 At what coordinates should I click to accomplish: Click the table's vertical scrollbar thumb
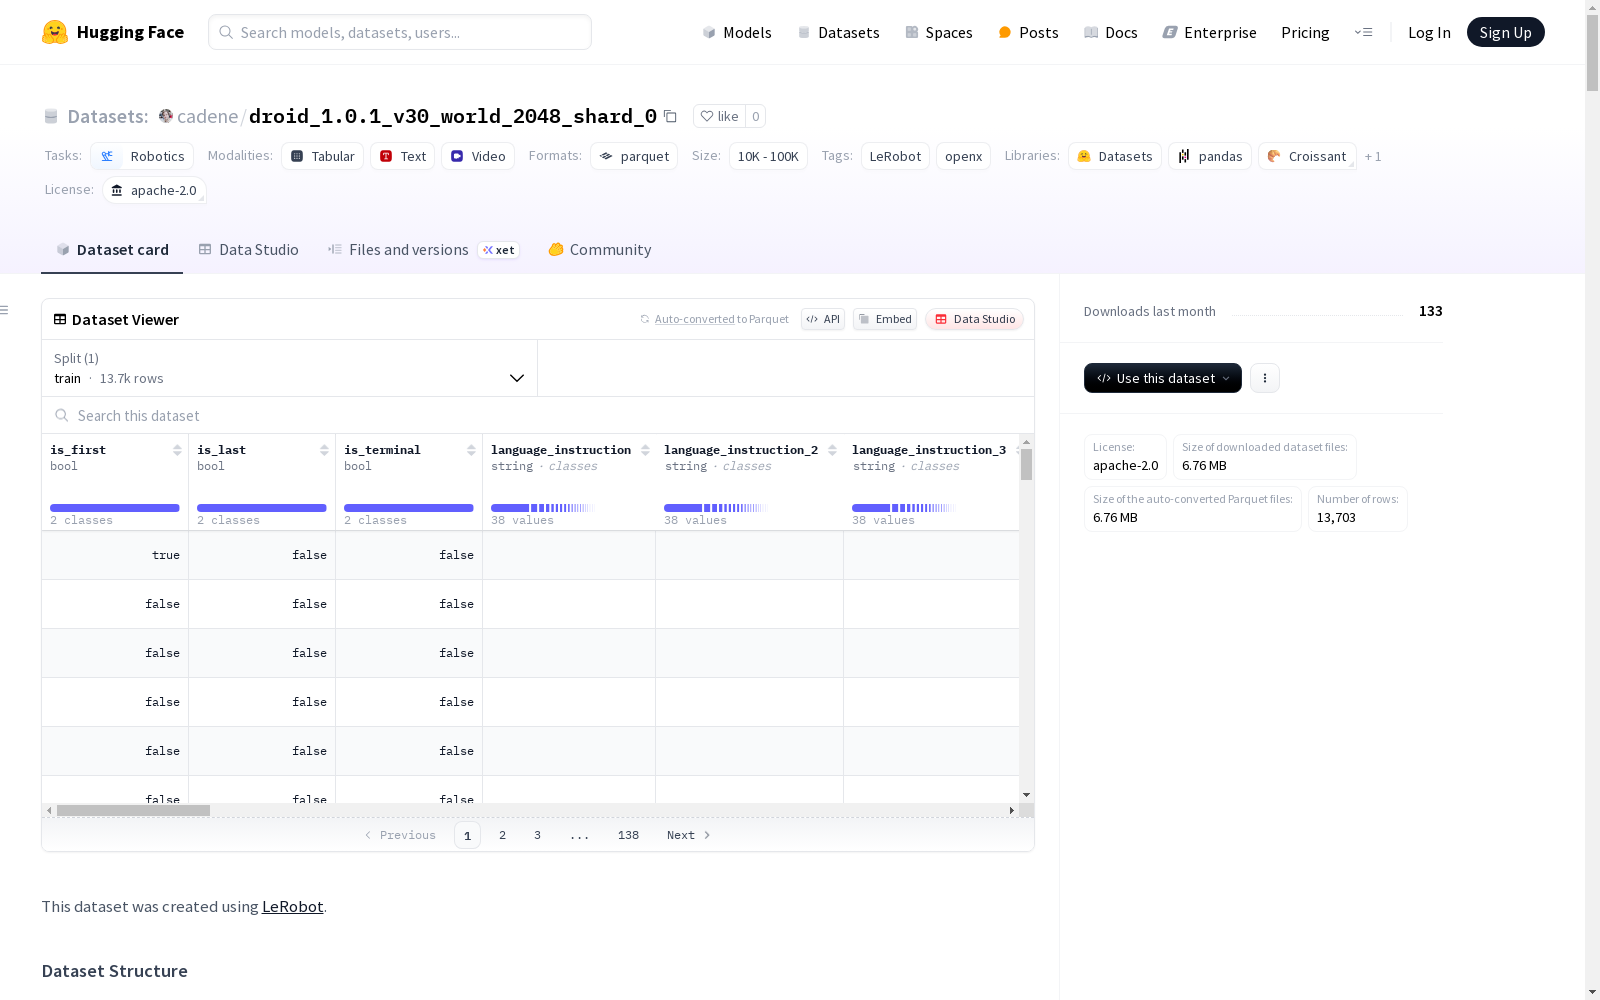click(x=1026, y=464)
